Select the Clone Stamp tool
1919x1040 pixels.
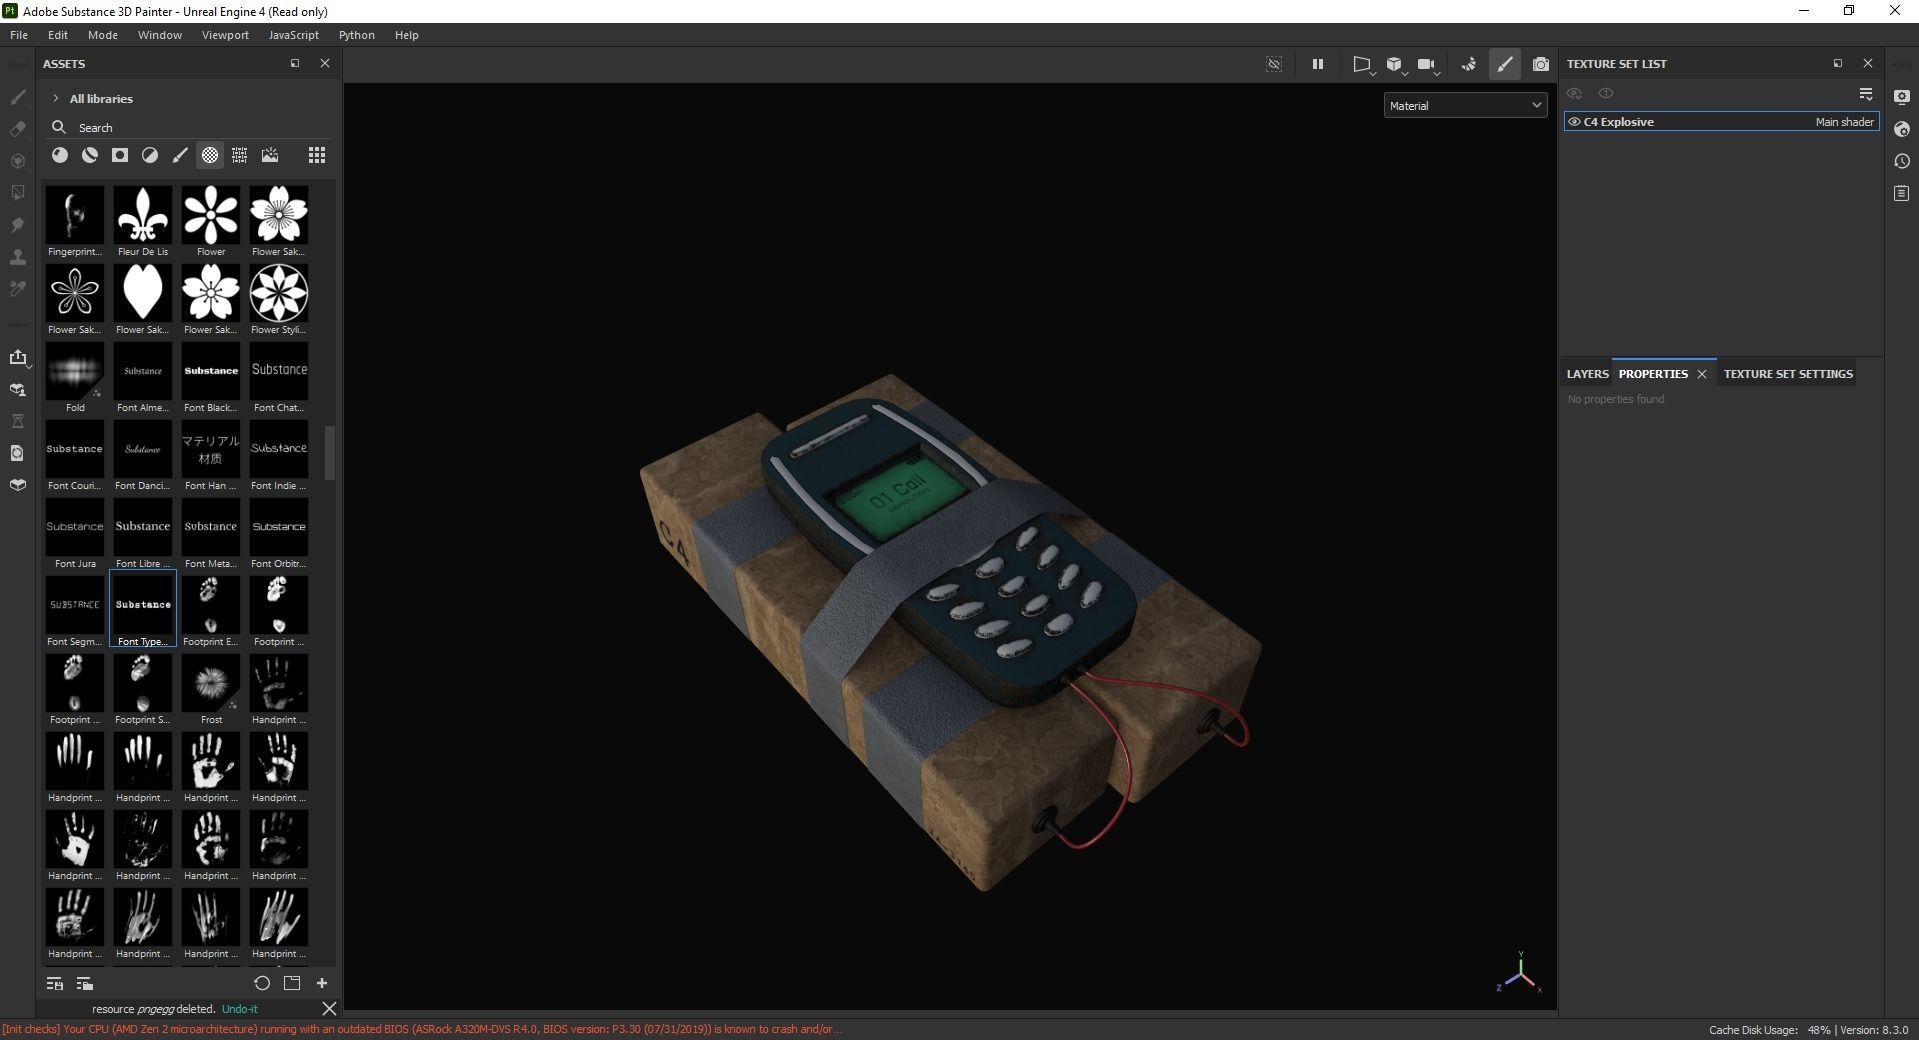coord(17,257)
